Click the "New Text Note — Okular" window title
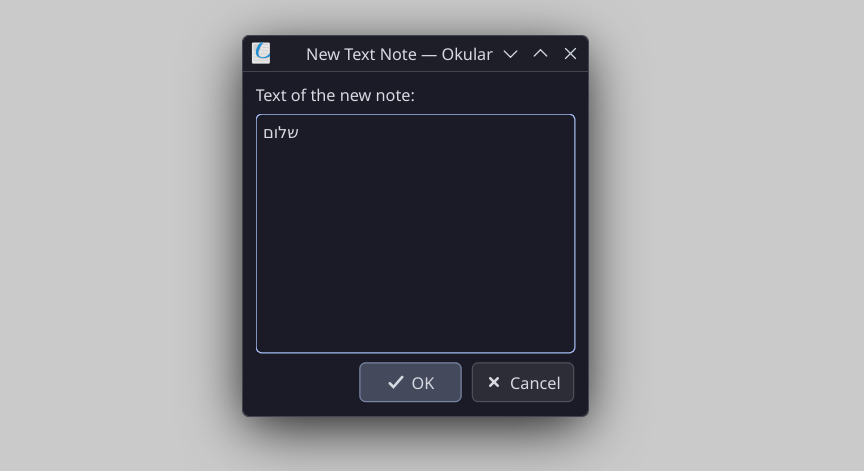This screenshot has height=471, width=864. pyautogui.click(x=399, y=54)
